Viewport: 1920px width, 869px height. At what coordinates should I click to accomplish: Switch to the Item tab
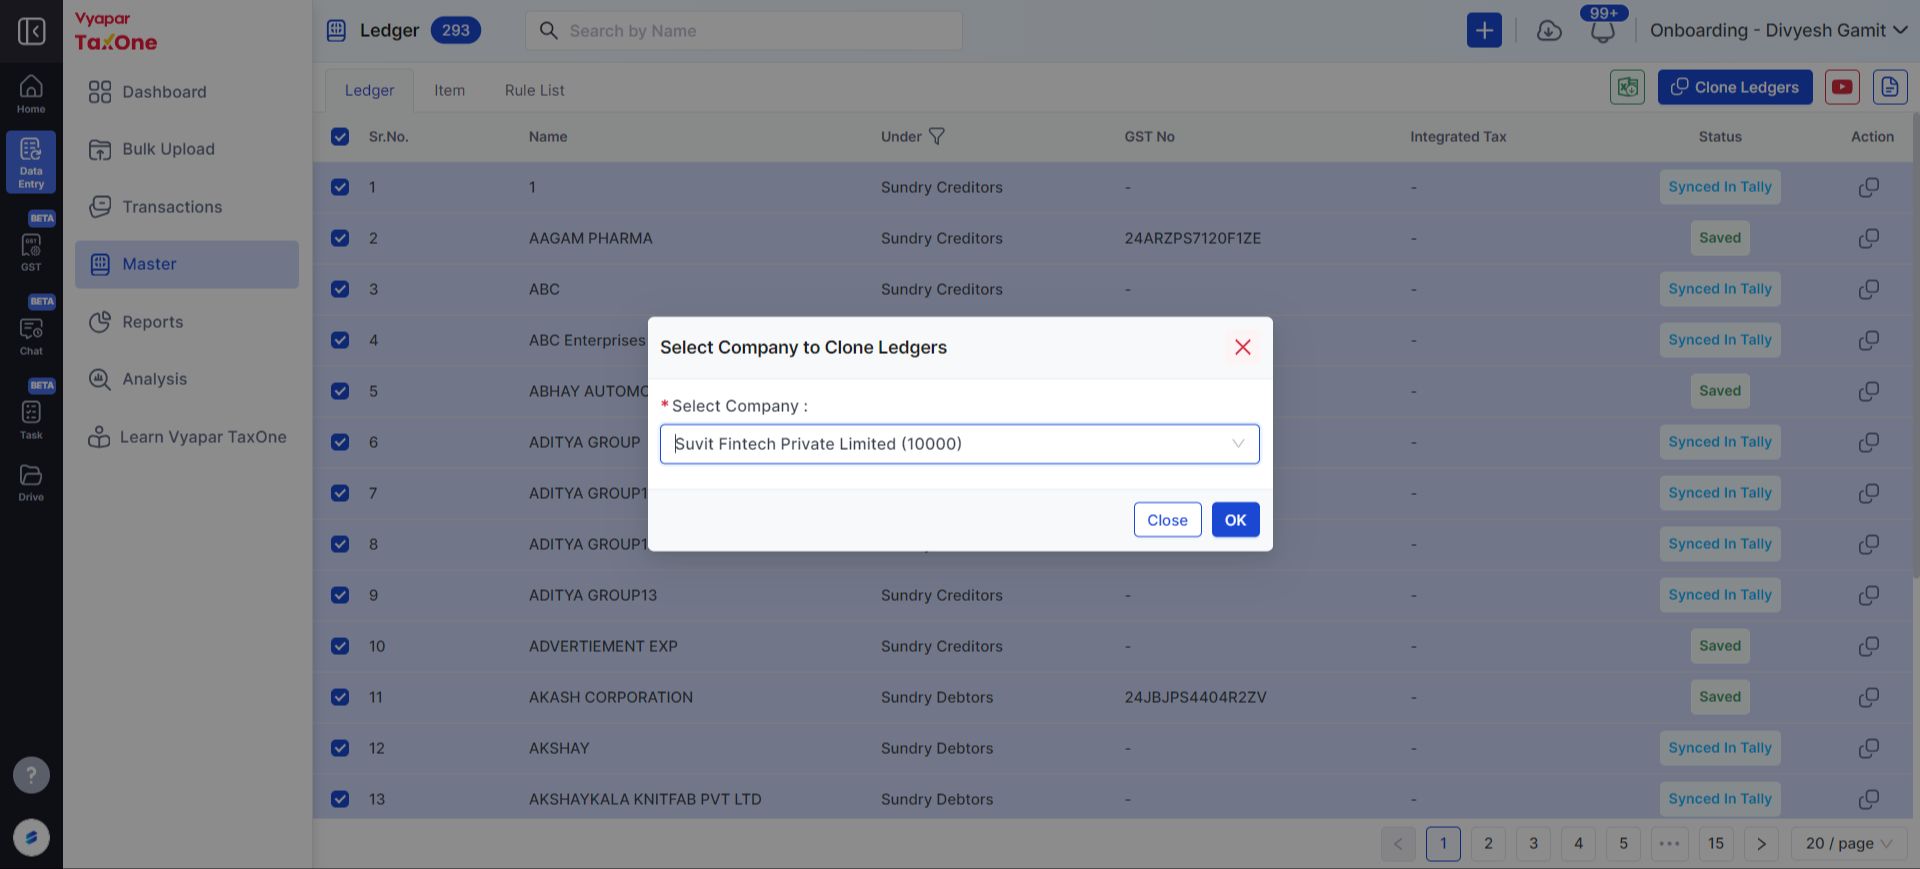click(449, 90)
